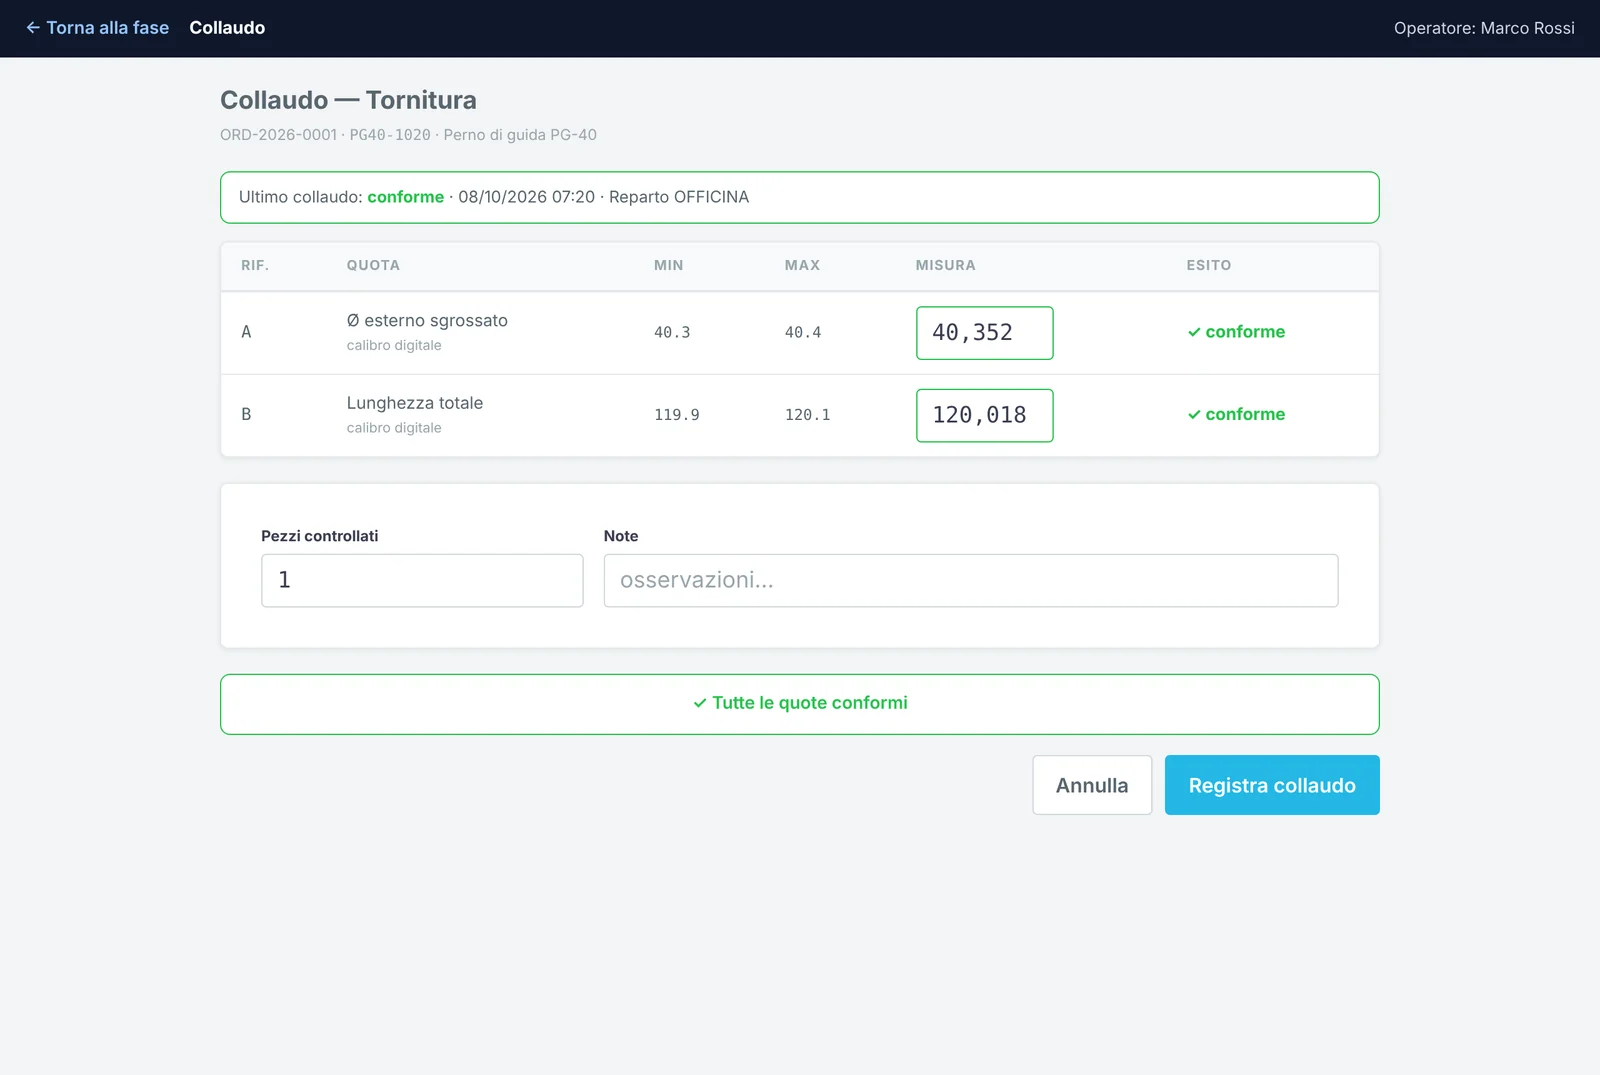Focus the Pezzi controllati field
The image size is (1600, 1075).
[422, 580]
